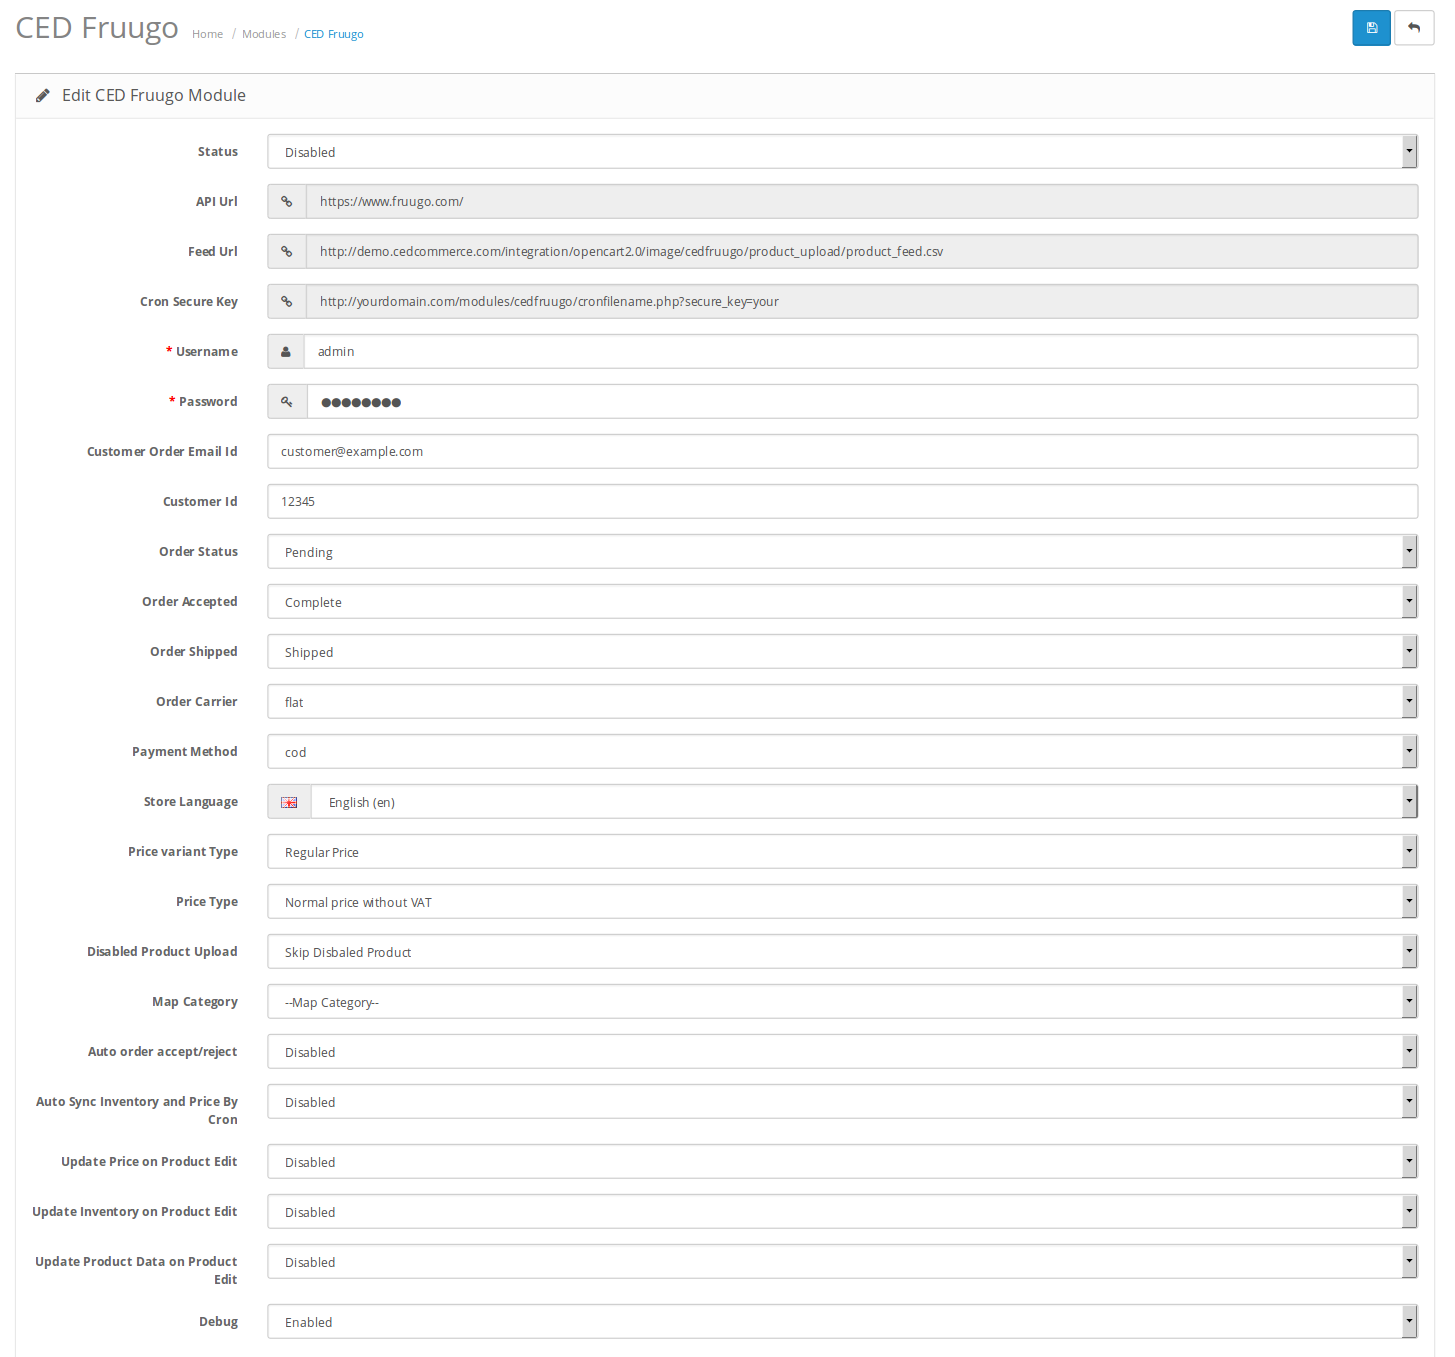This screenshot has width=1455, height=1357.
Task: Click the flag icon in Store Language
Action: (289, 802)
